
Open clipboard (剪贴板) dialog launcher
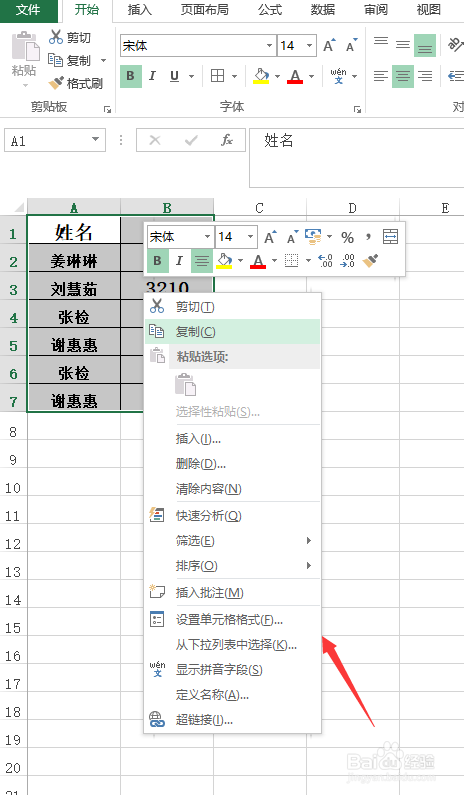(108, 109)
